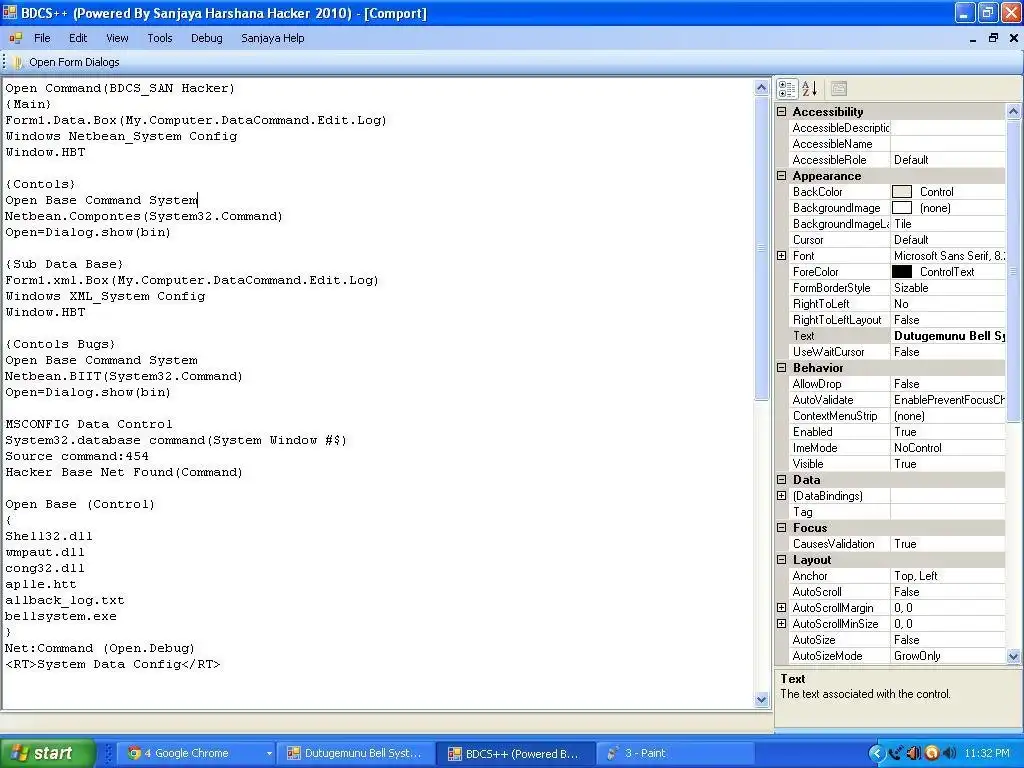The height and width of the screenshot is (768, 1024).
Task: Open the Chrome taskbar group dropdown arrow
Action: (268, 754)
